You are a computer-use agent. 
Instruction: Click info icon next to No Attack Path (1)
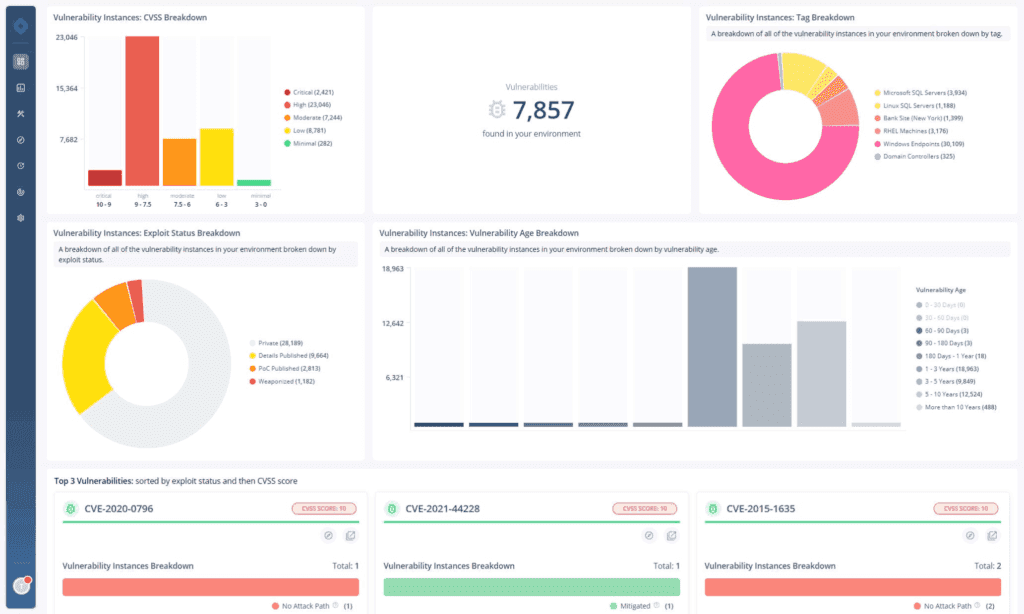point(336,606)
